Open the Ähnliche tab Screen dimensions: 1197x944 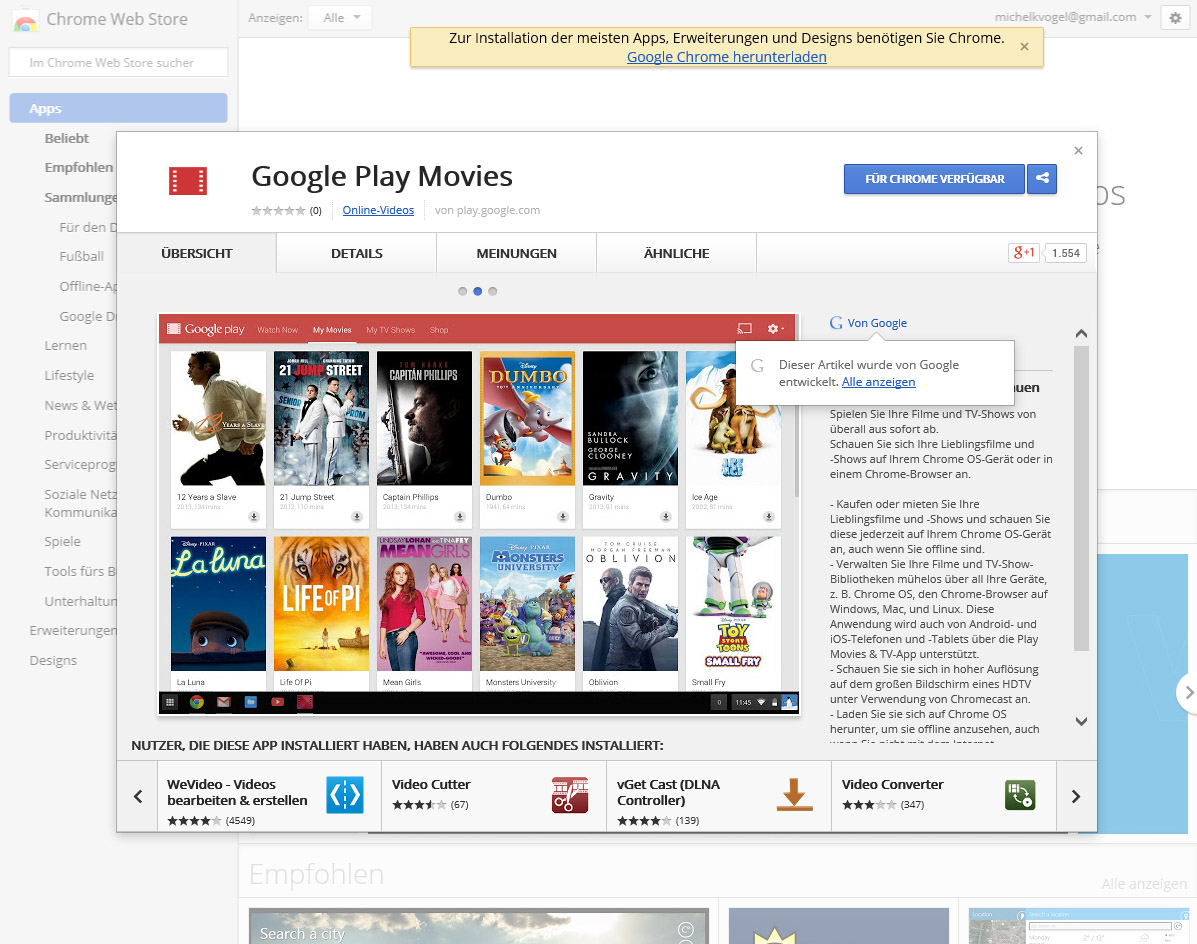click(676, 253)
